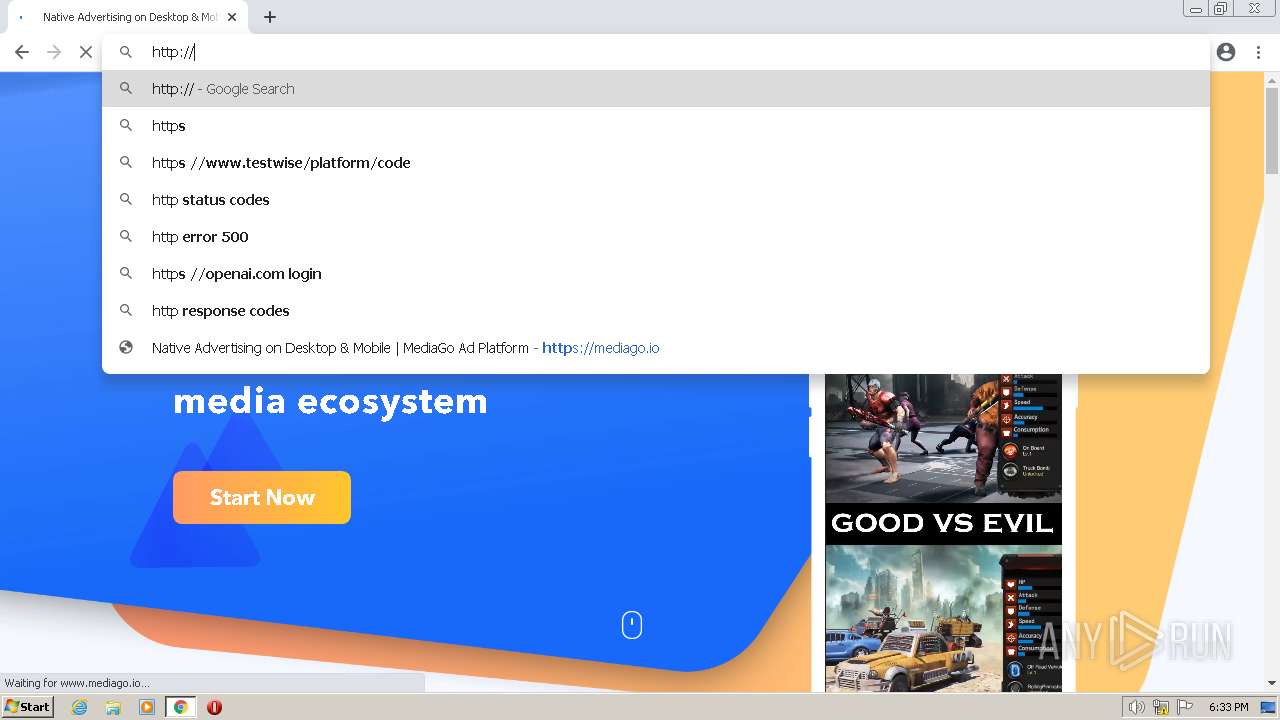Click the 'media ecosystem' headline text
This screenshot has height=720, width=1280.
tap(330, 401)
